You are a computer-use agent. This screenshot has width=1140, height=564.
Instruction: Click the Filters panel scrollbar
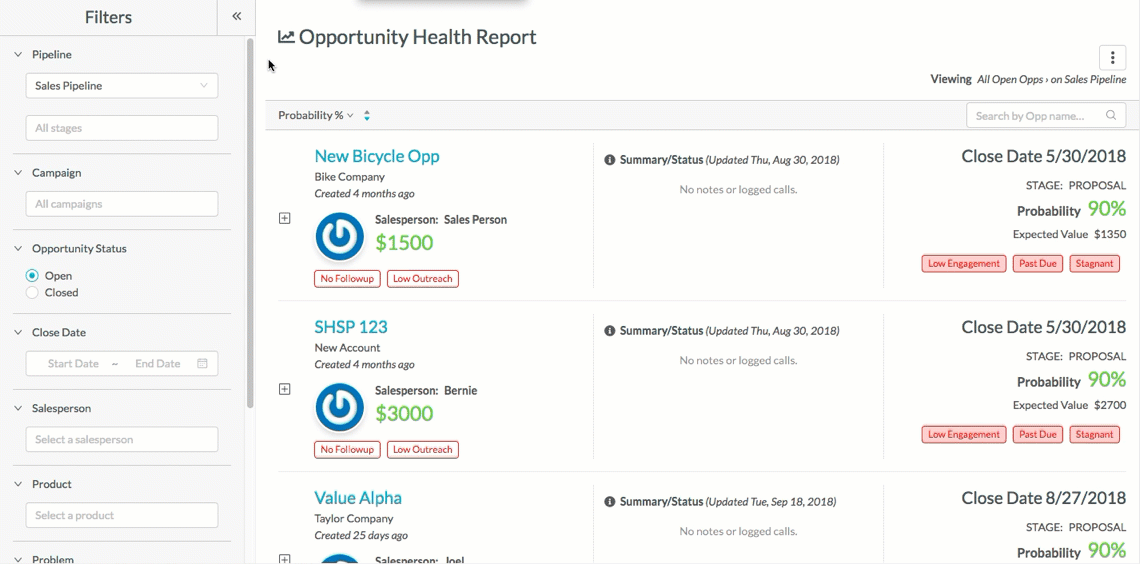click(250, 225)
